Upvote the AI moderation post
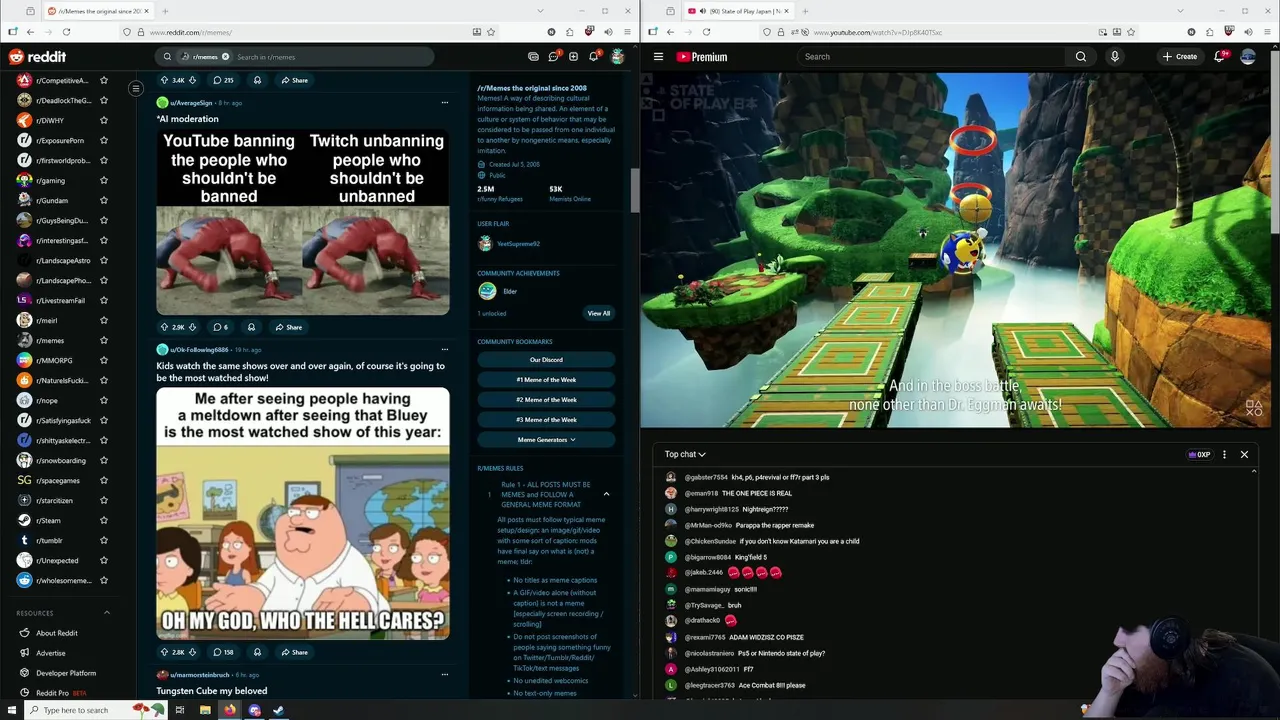The width and height of the screenshot is (1280, 720). point(165,327)
